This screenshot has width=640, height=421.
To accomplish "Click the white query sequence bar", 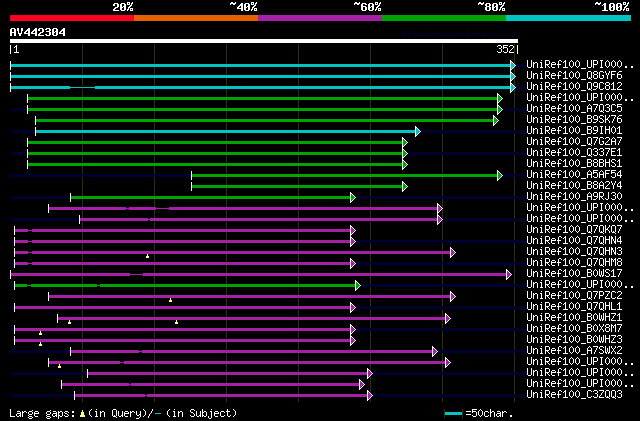I will 264,41.
